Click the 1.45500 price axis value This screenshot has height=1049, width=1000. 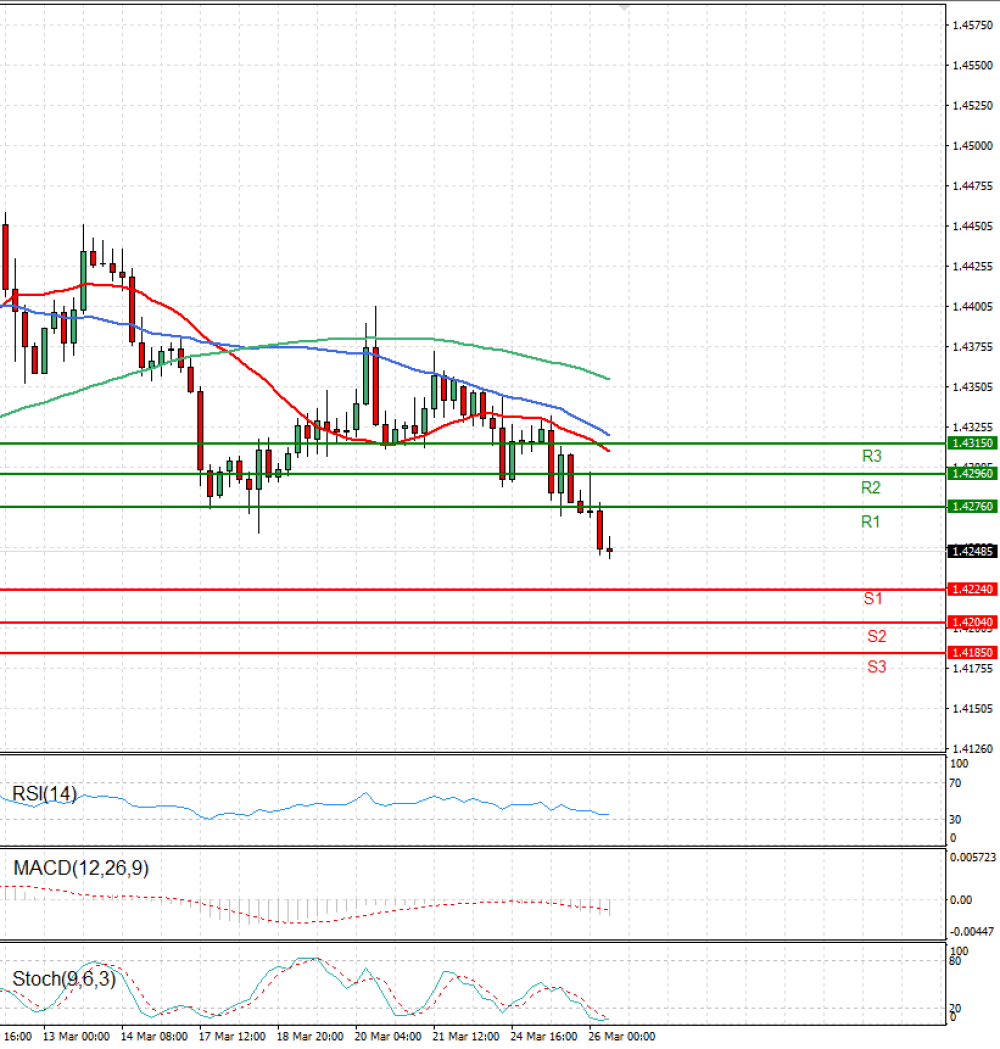pos(973,66)
